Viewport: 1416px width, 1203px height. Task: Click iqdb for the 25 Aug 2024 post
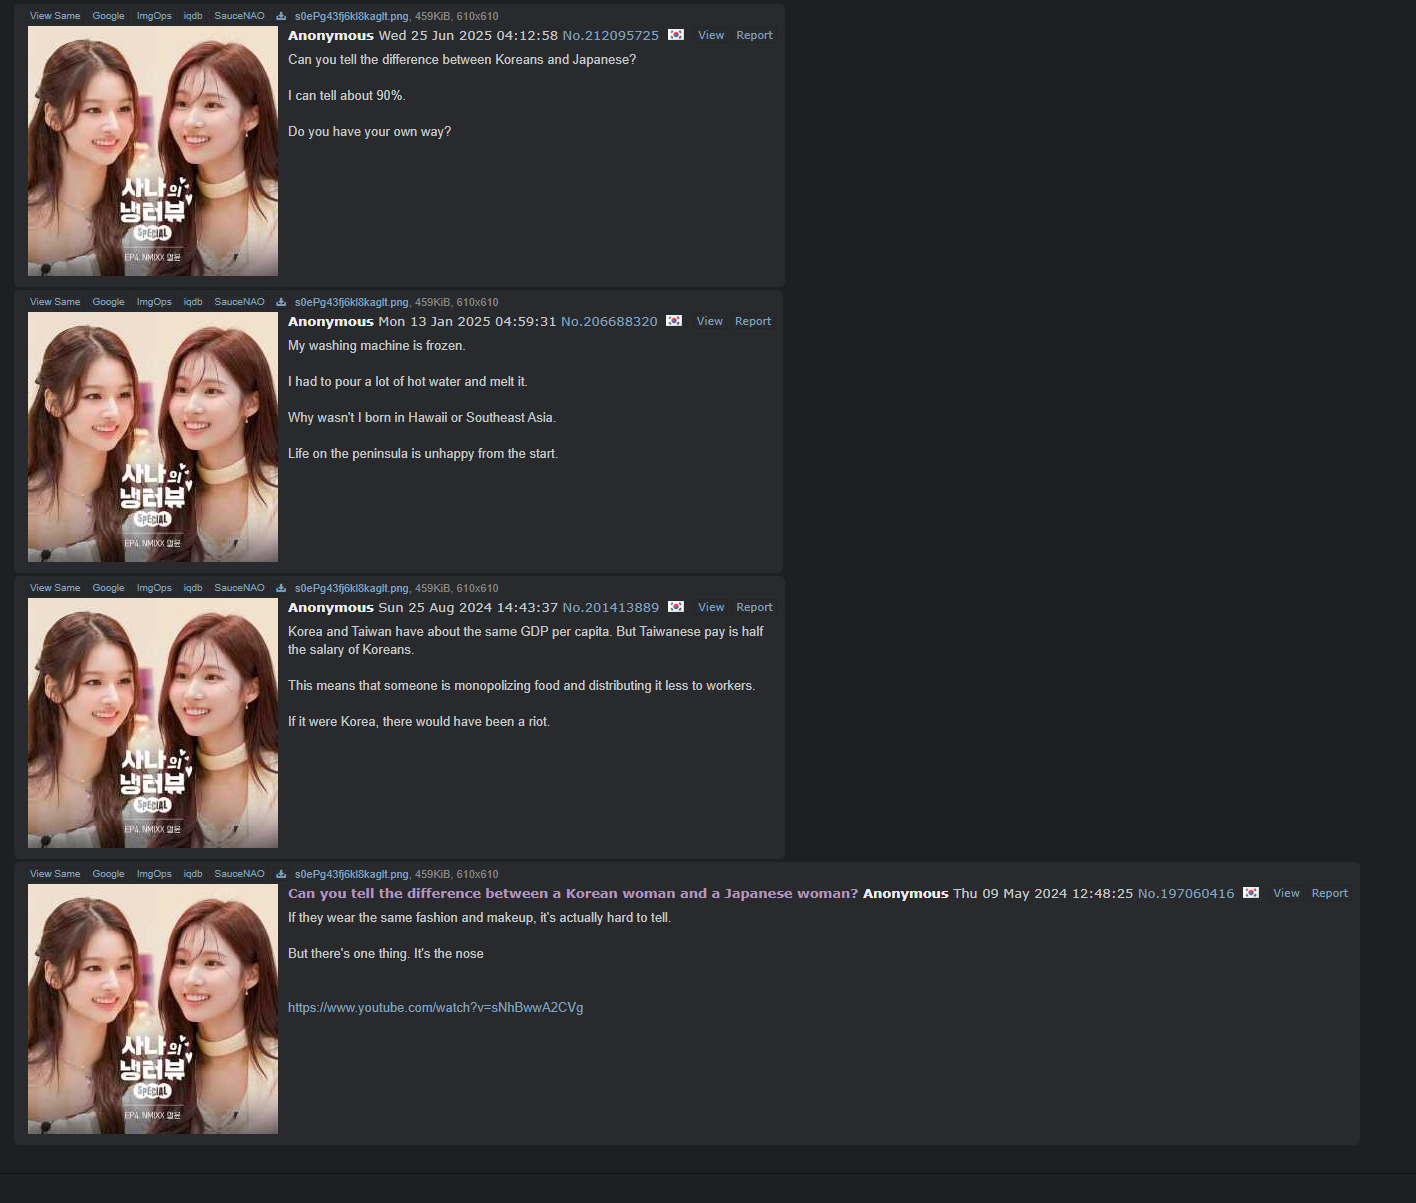(193, 588)
